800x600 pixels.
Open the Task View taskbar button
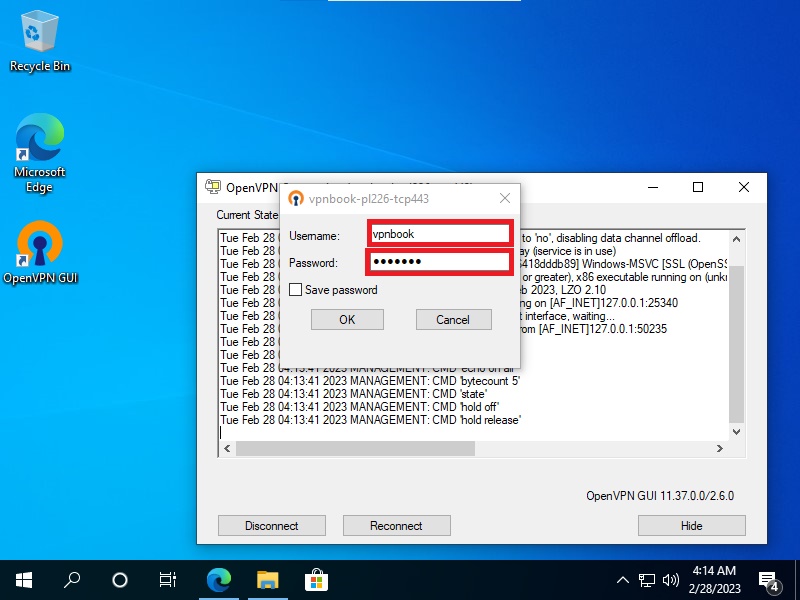[168, 579]
